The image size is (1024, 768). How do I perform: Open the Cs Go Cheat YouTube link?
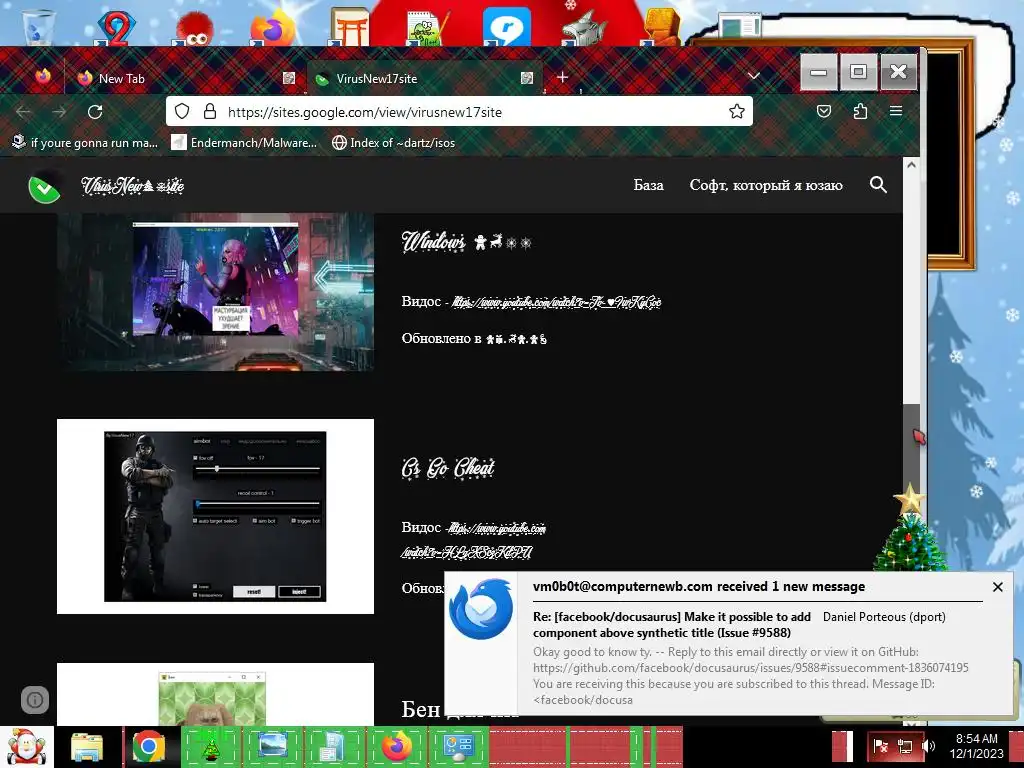[475, 539]
